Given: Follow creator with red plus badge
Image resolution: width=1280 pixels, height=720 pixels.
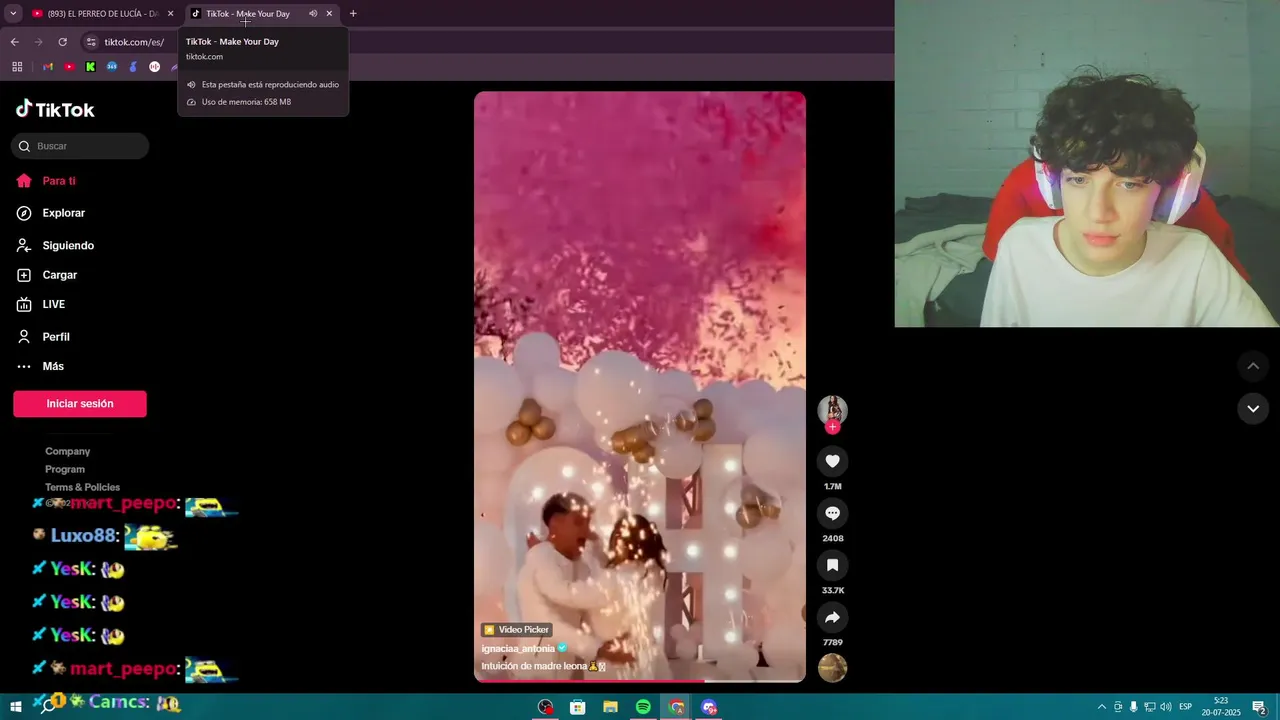Looking at the screenshot, I should coord(832,427).
